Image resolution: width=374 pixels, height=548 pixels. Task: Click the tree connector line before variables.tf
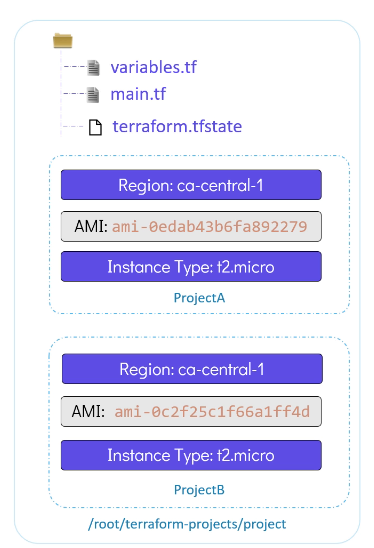(75, 66)
